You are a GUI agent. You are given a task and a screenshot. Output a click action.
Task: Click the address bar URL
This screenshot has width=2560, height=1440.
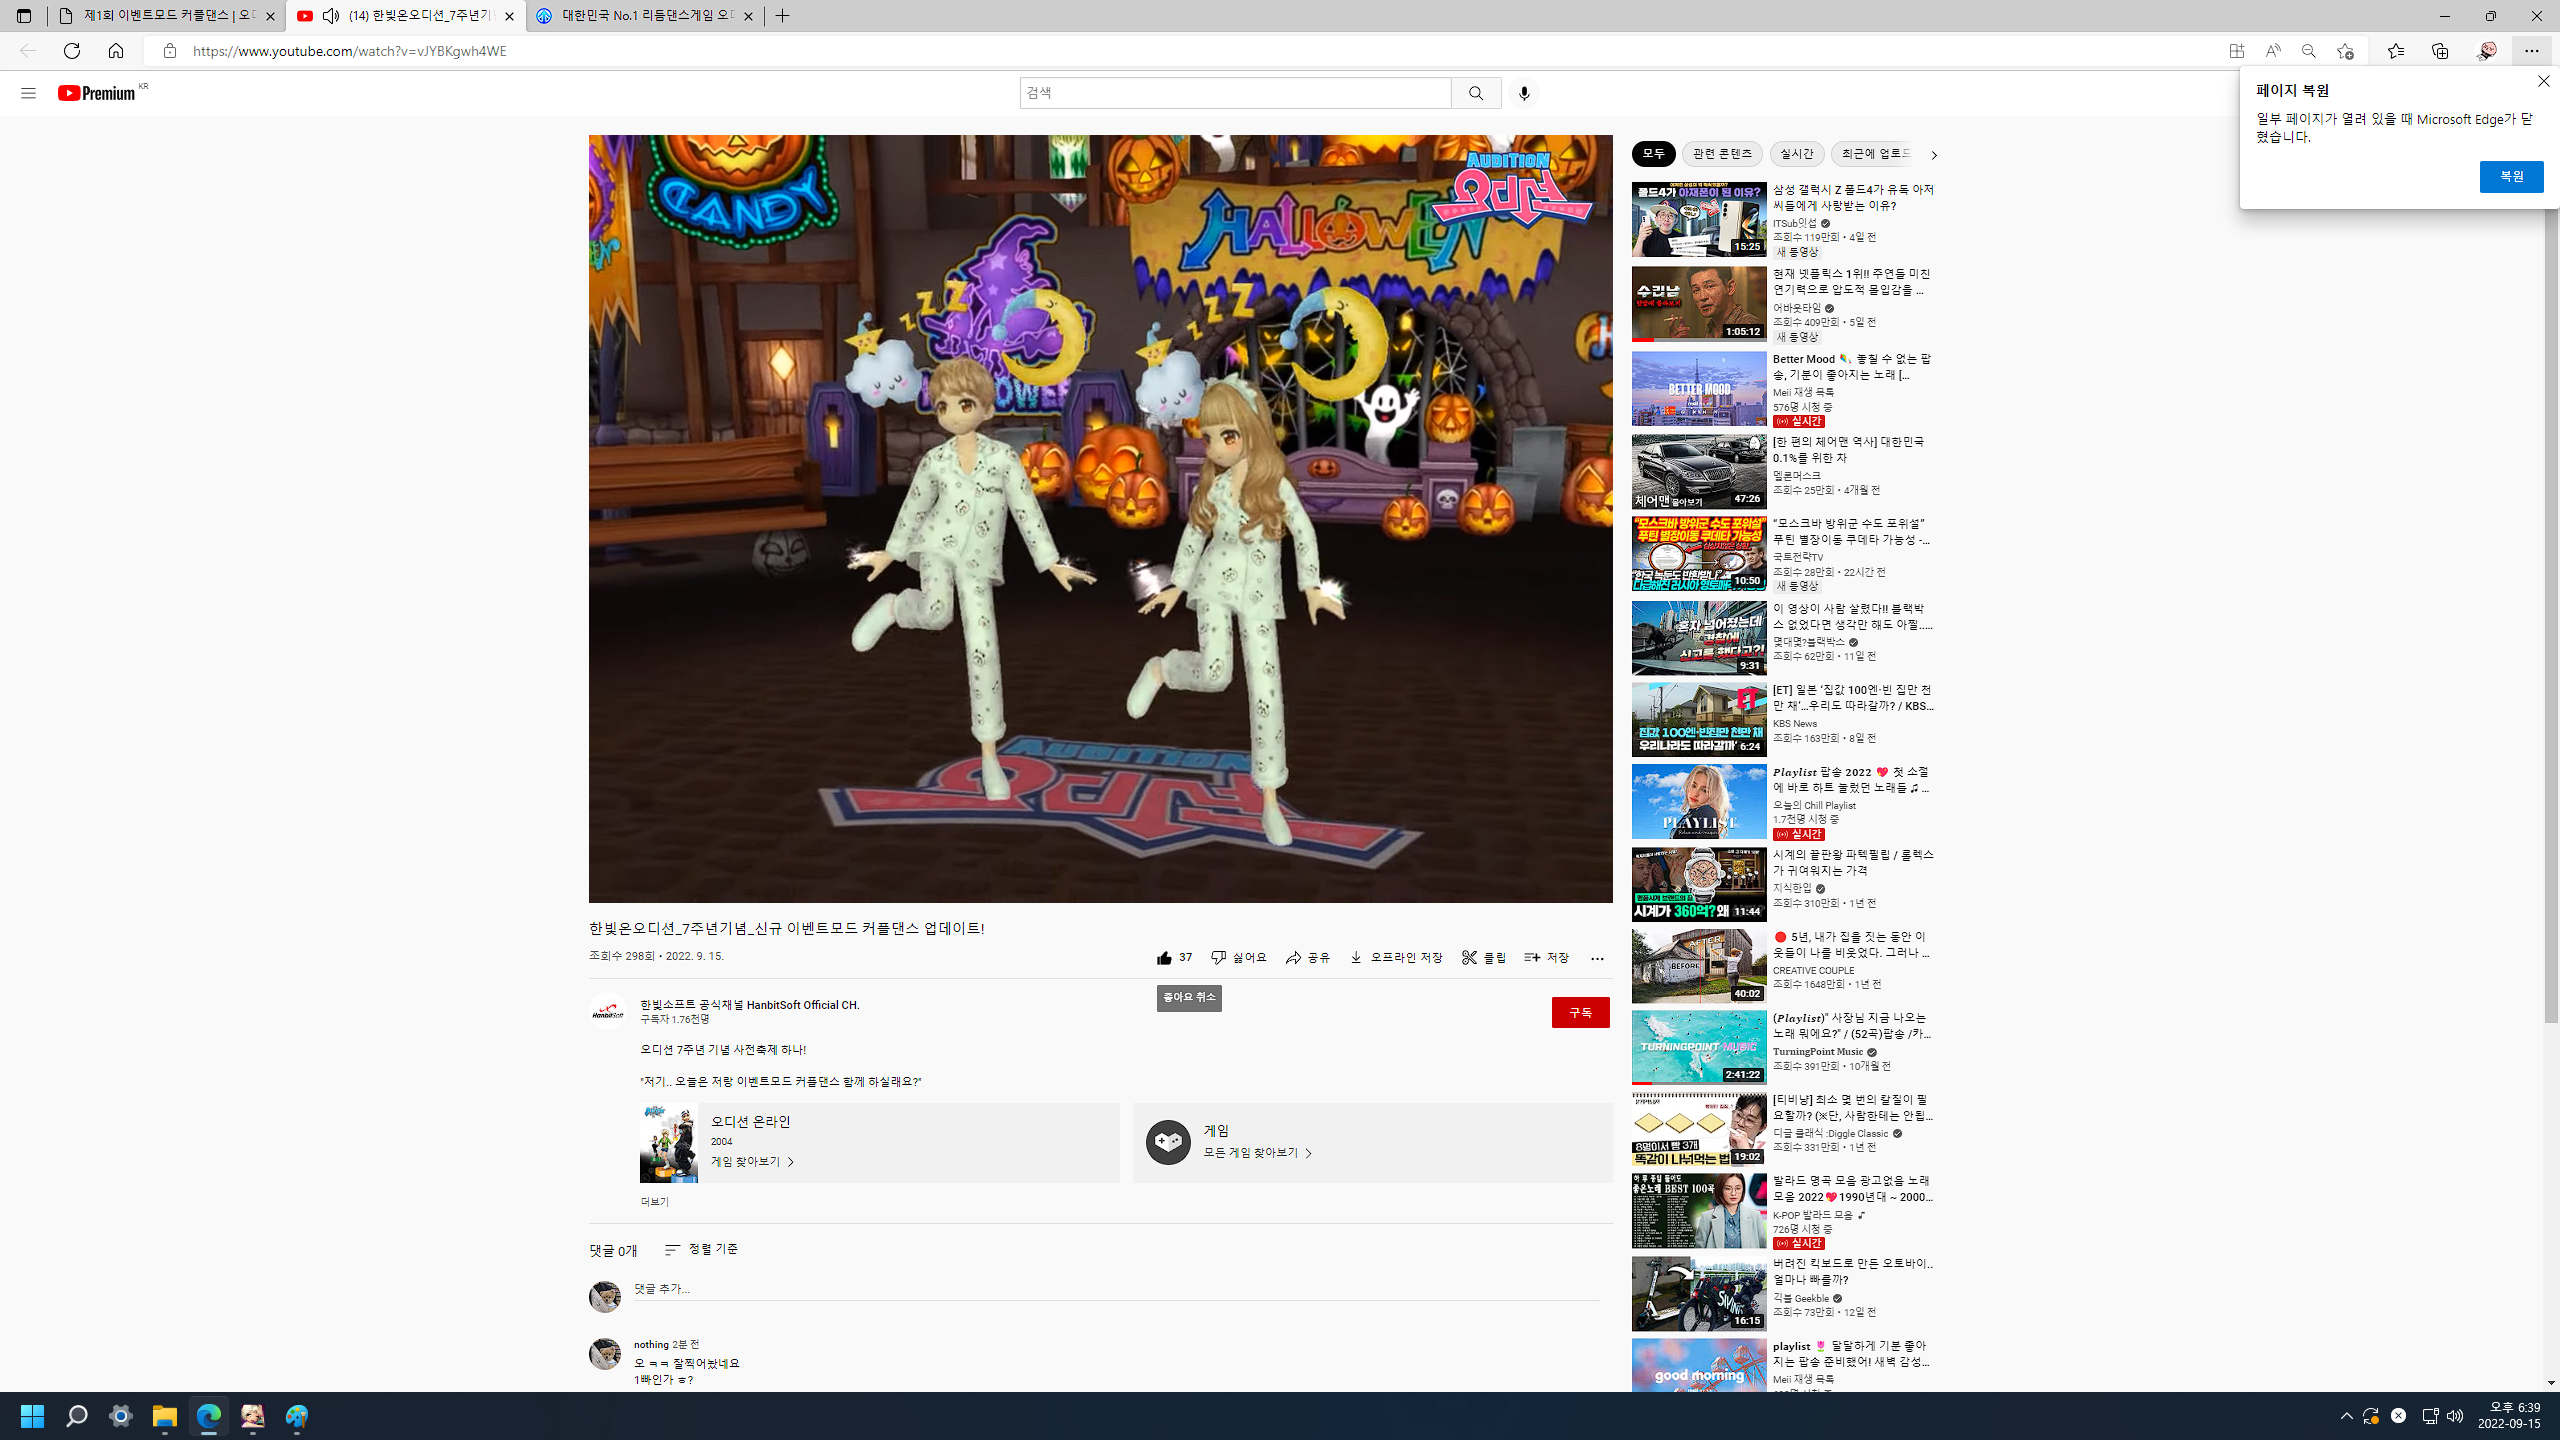[x=350, y=51]
